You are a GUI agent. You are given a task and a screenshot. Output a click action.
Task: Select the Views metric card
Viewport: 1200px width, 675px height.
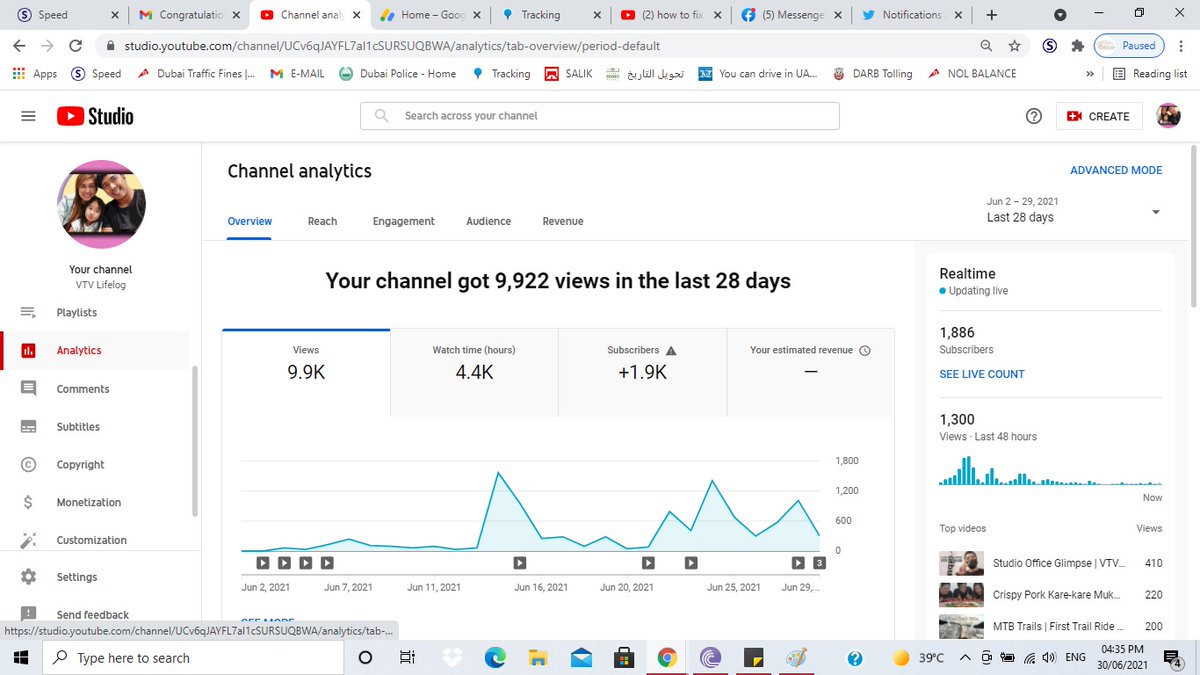306,372
